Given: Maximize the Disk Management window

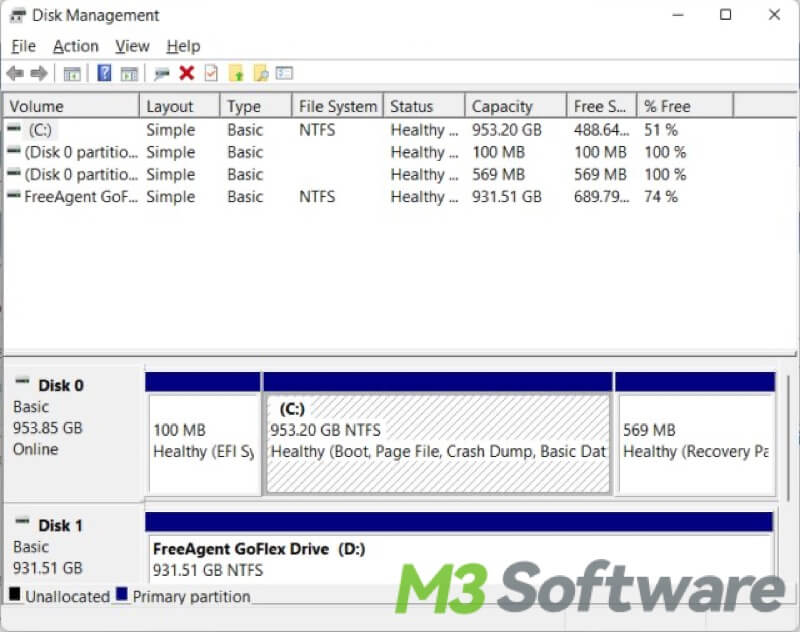Looking at the screenshot, I should (726, 15).
